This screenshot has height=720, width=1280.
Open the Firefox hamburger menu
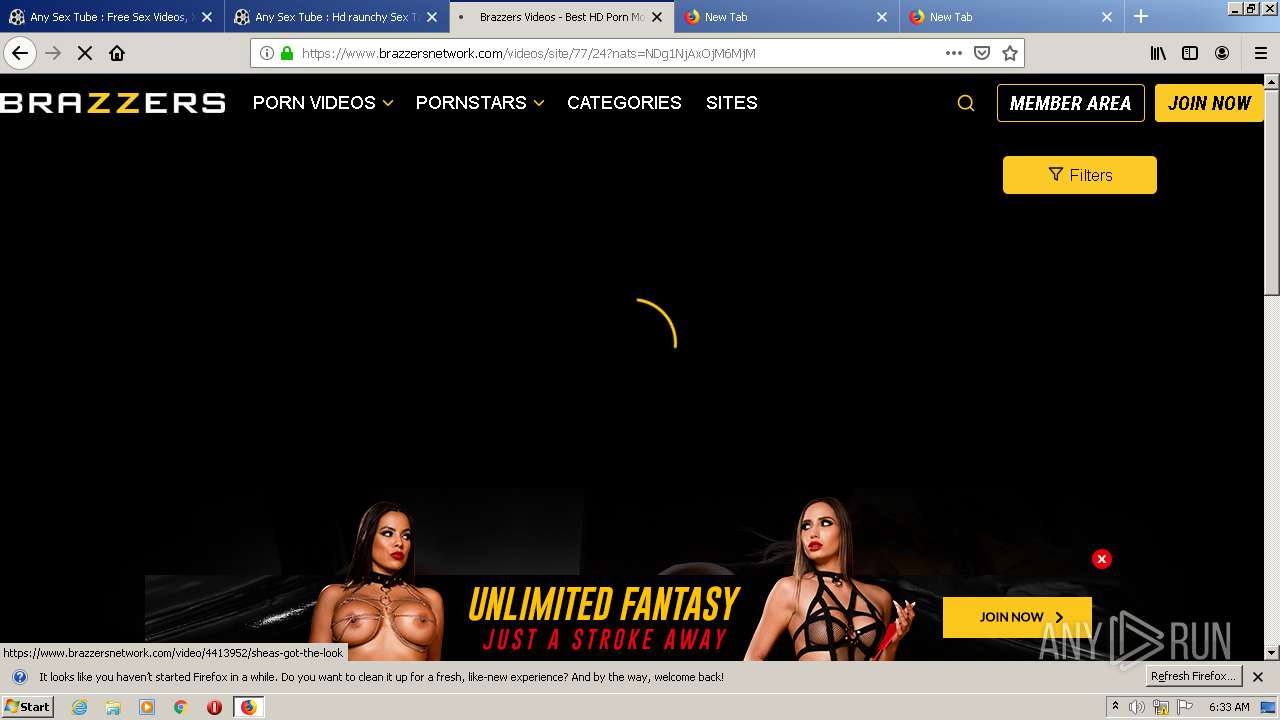pos(1260,53)
